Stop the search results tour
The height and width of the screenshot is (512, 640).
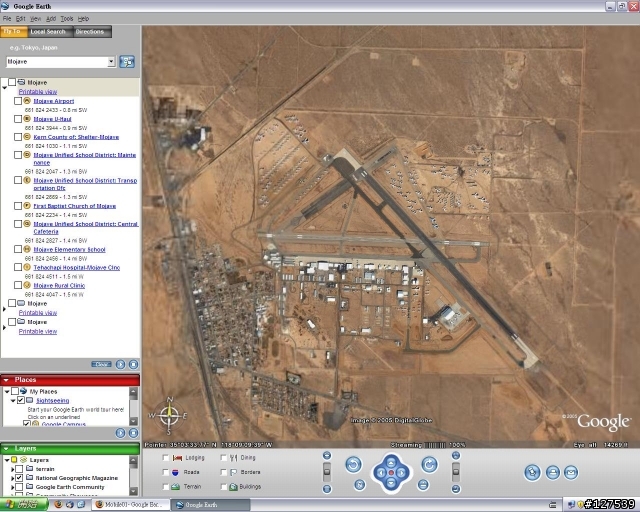coord(133,364)
